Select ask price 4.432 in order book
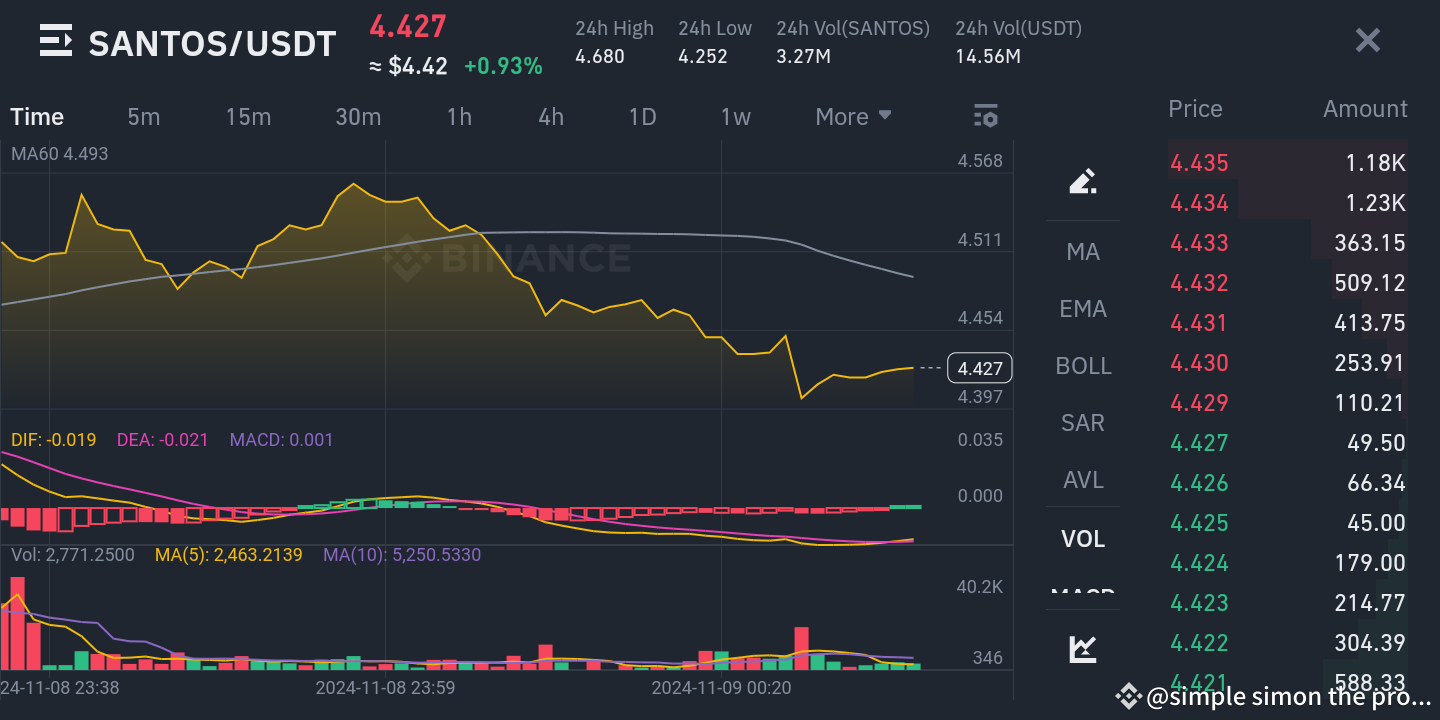1440x720 pixels. tap(1199, 283)
